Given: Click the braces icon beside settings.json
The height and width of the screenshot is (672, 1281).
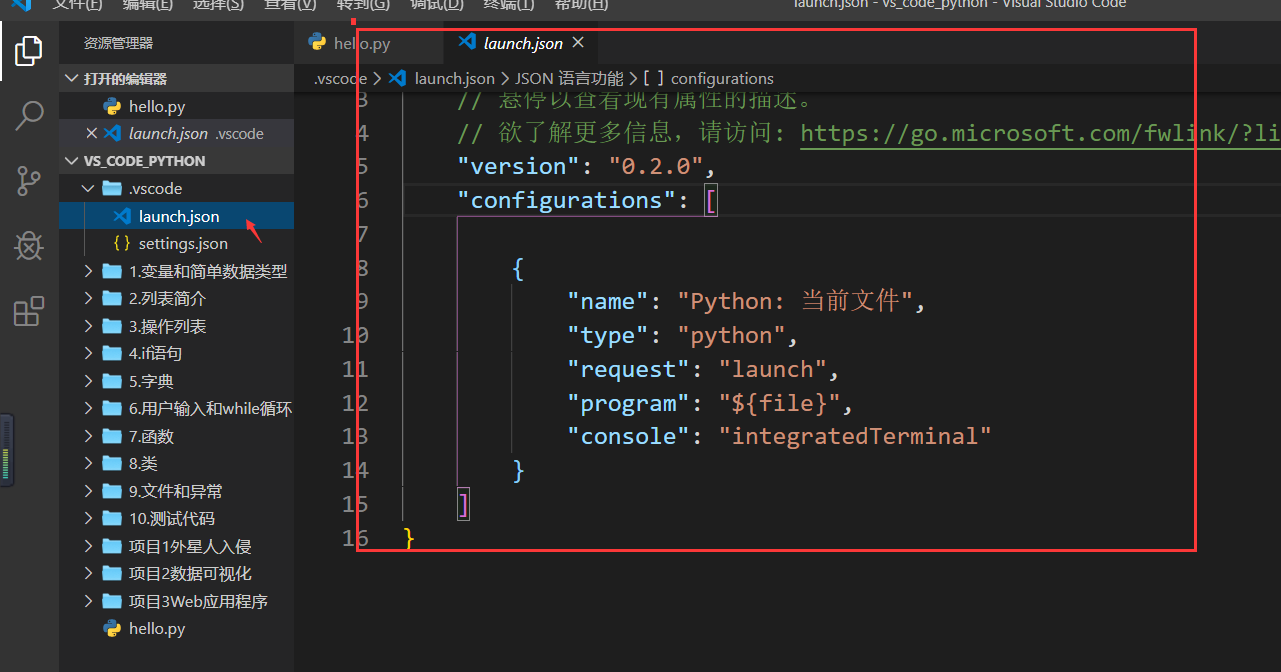Looking at the screenshot, I should (123, 243).
